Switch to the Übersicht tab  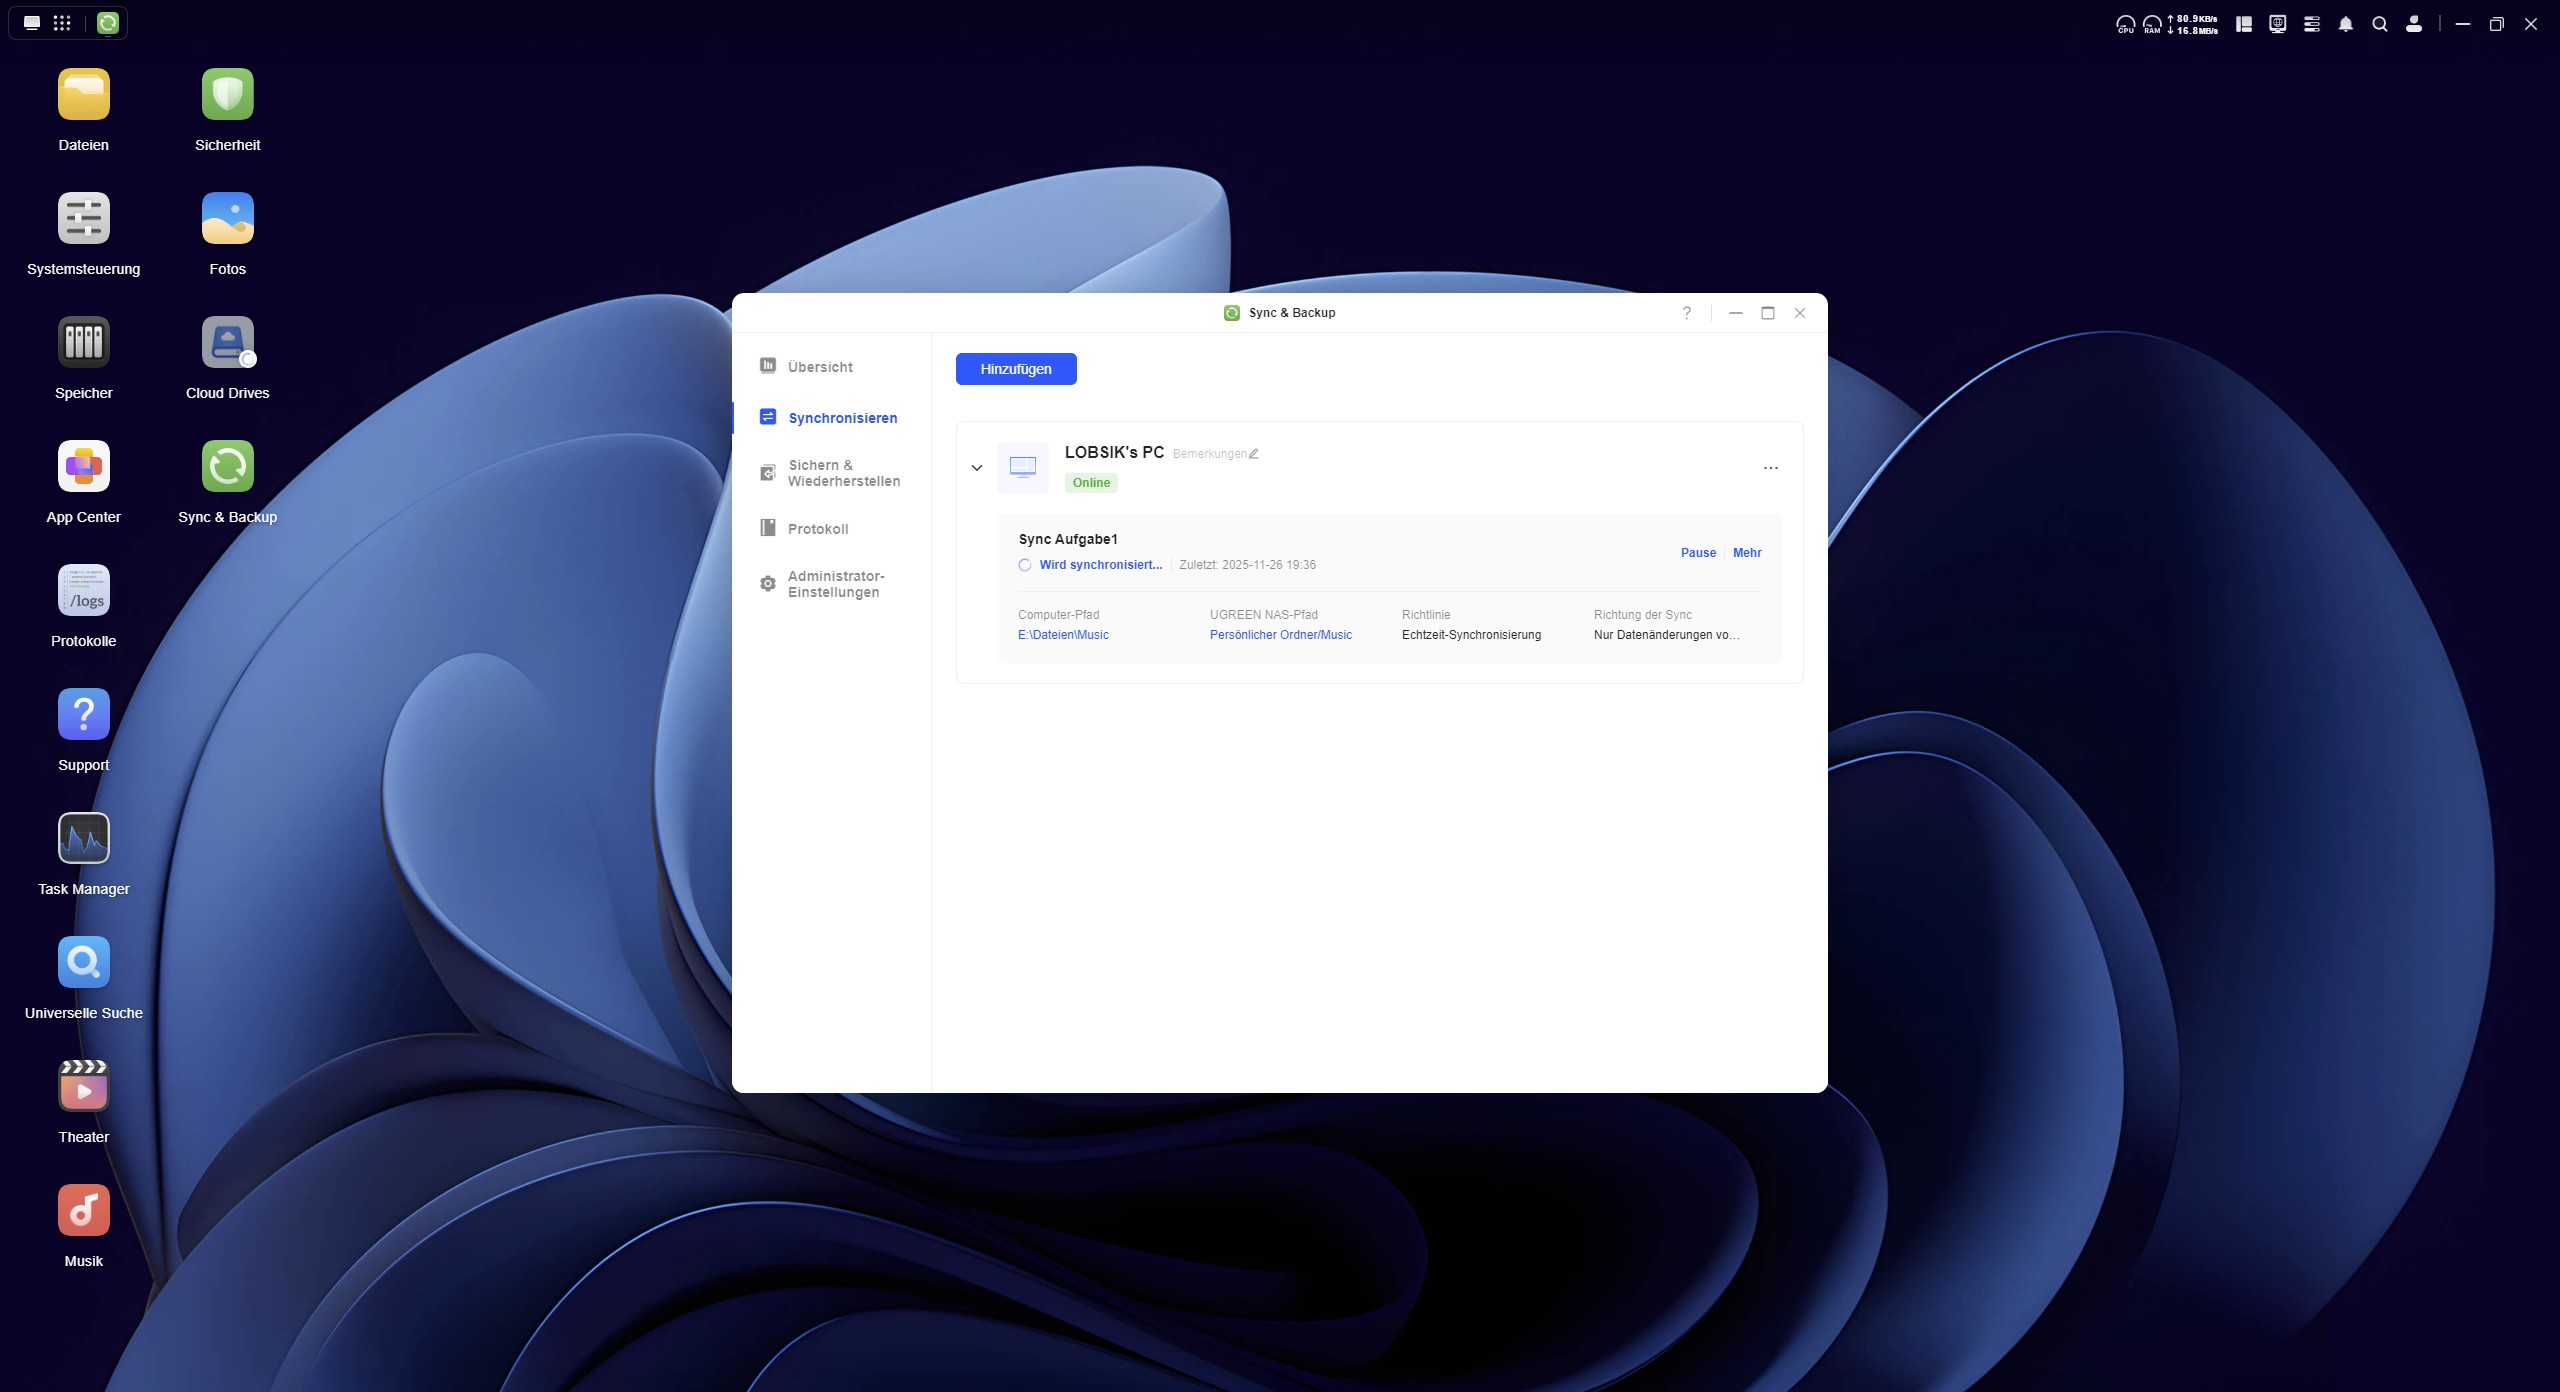point(819,367)
